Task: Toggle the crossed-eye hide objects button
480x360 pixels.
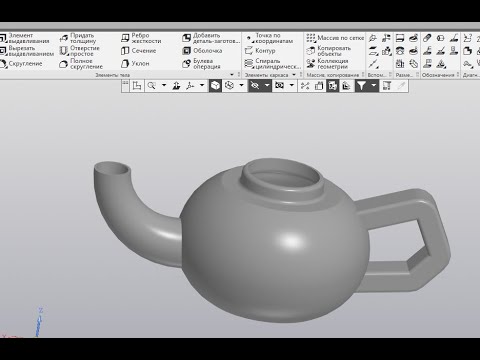Action: pos(255,86)
